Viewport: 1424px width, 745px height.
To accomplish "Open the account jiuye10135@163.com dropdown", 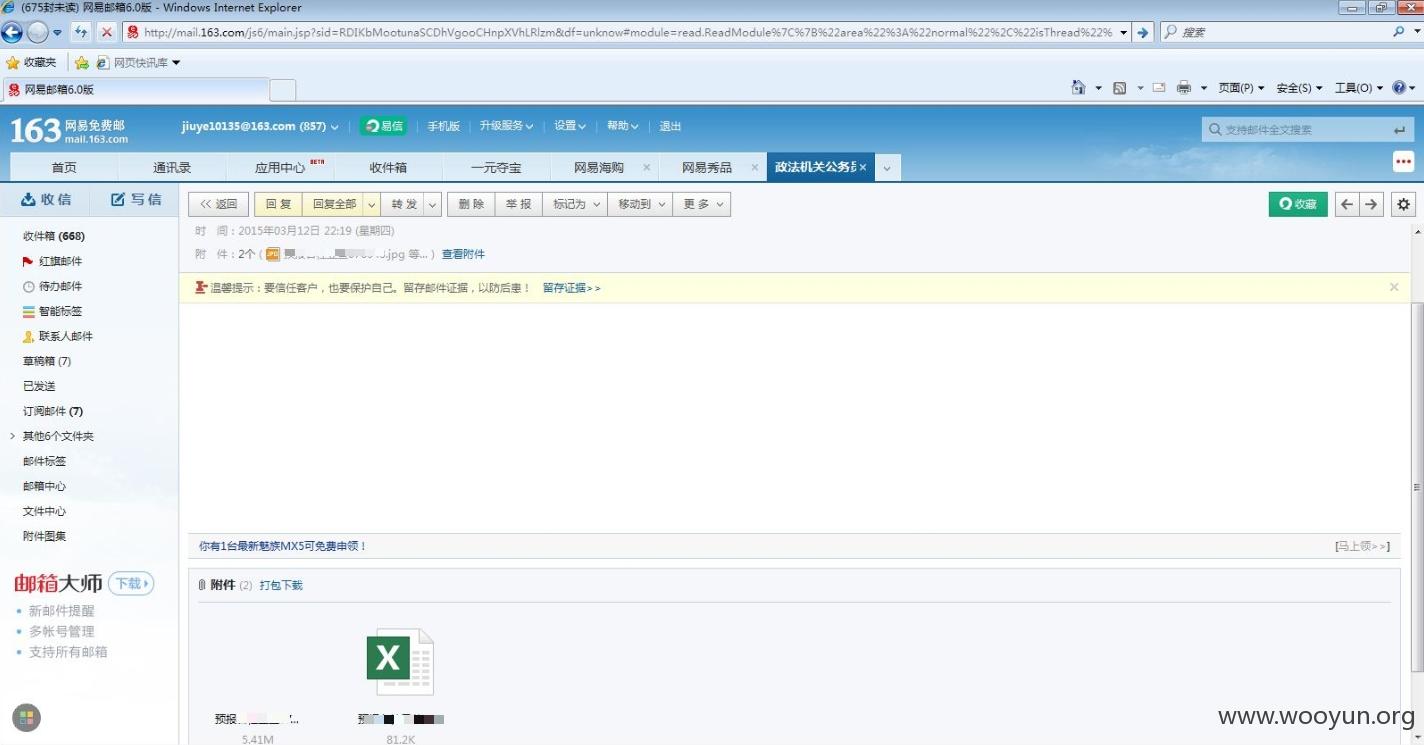I will [x=335, y=127].
